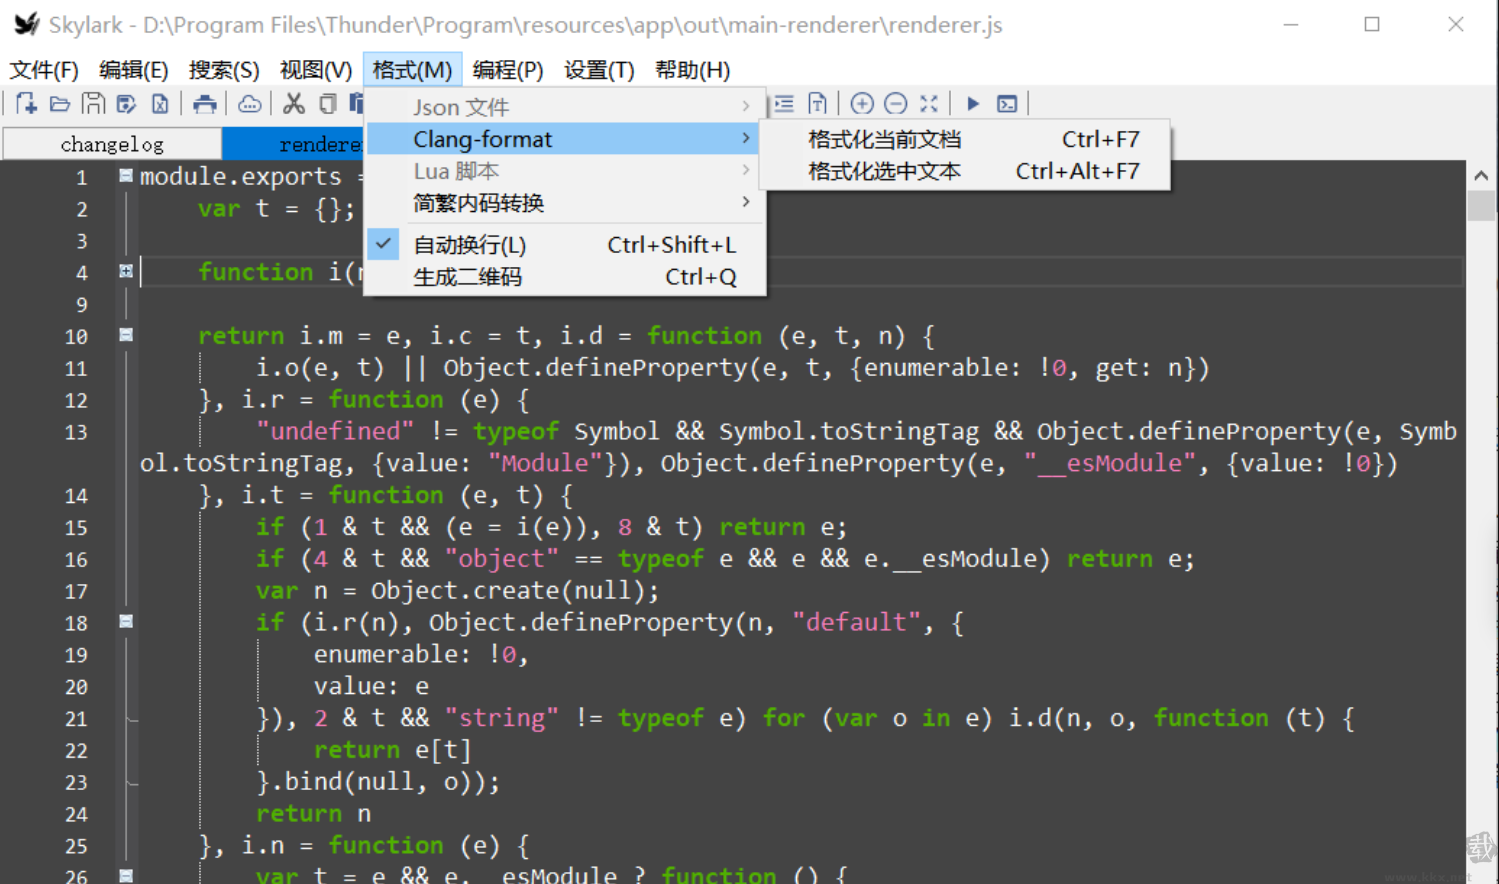The image size is (1499, 884).
Task: Expand the folded function at line 4
Action: 126,271
